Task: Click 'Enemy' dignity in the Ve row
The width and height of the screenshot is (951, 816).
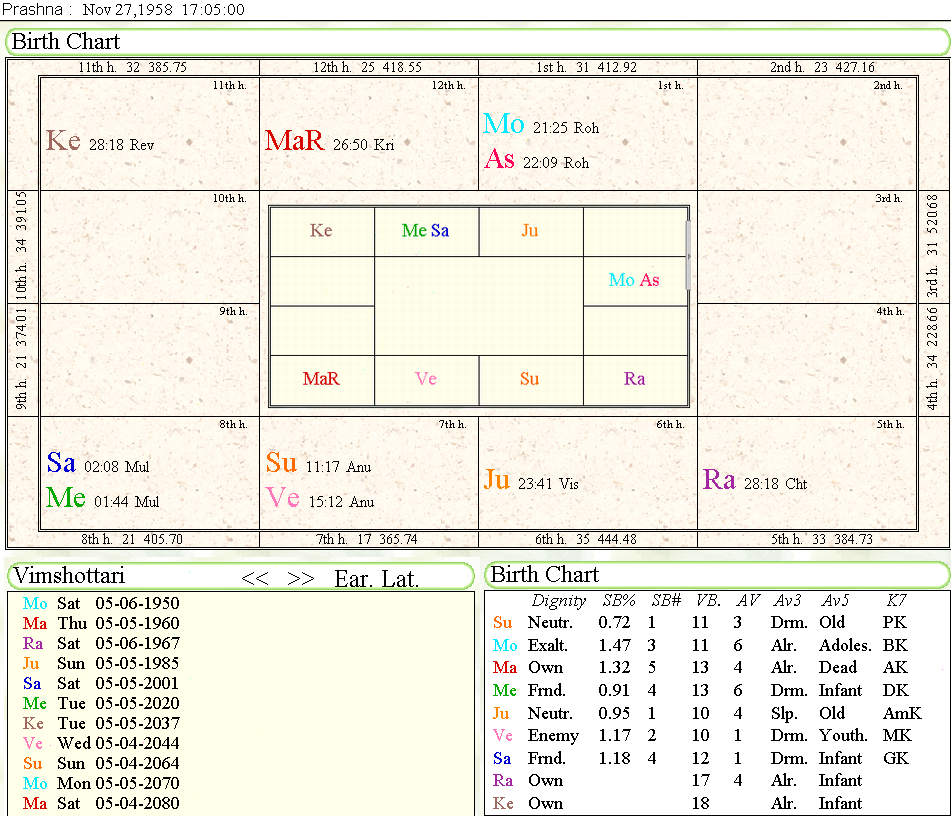Action: click(x=553, y=736)
